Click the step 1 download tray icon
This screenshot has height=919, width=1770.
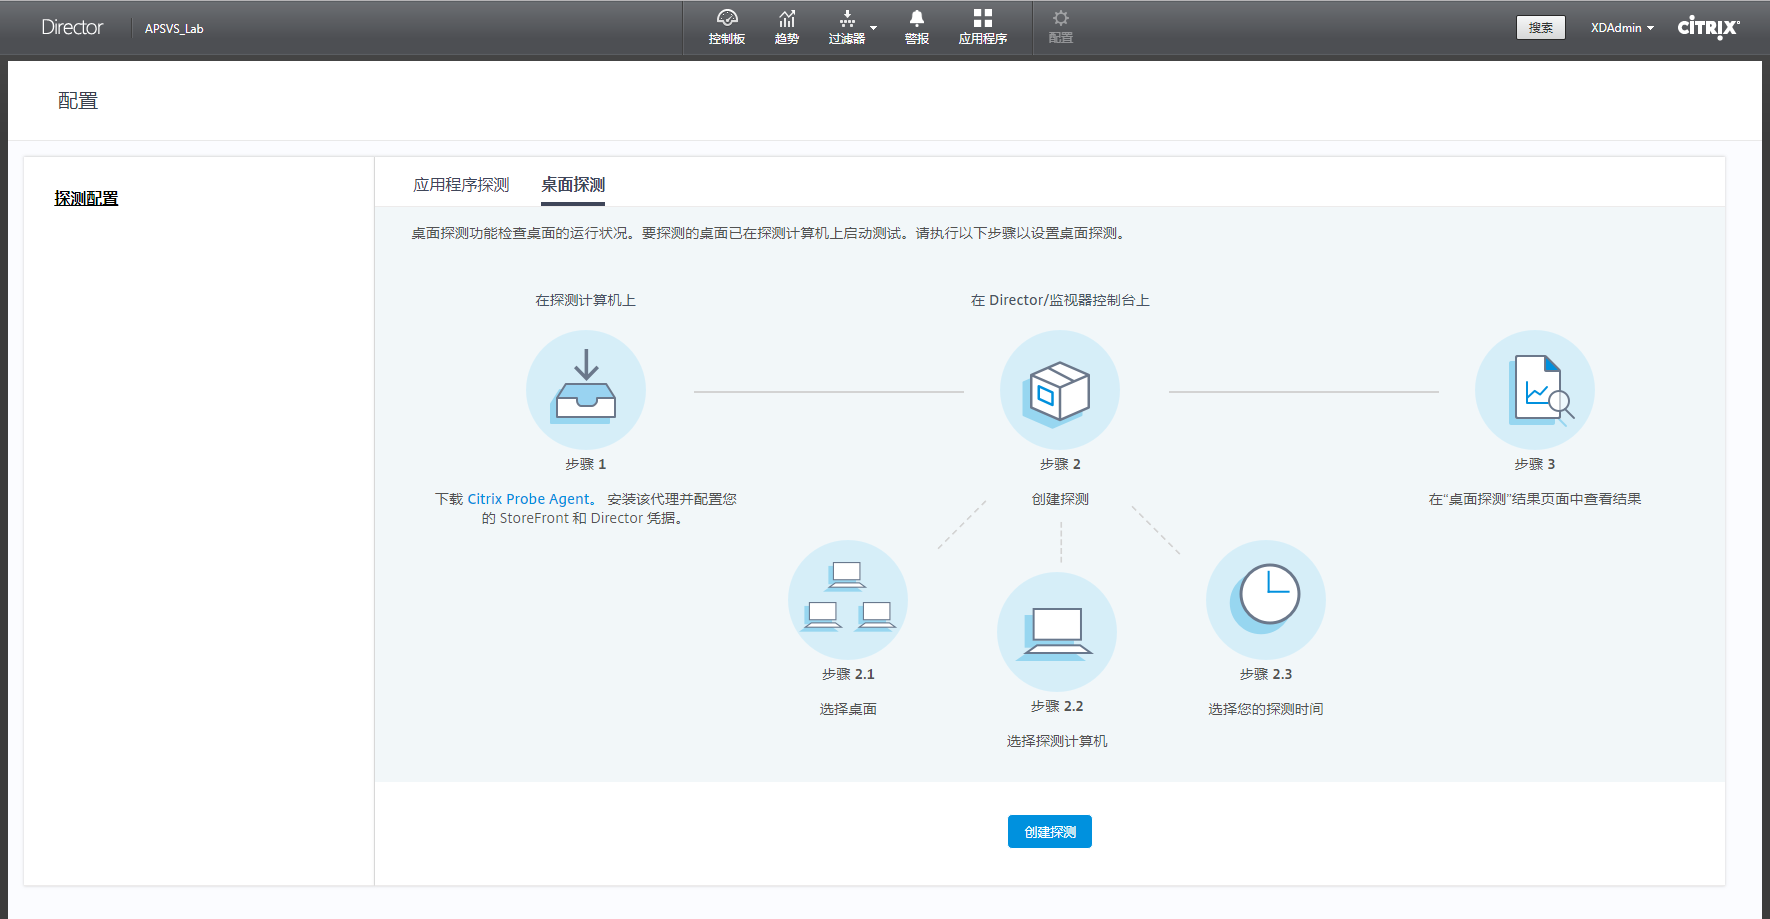pyautogui.click(x=586, y=390)
